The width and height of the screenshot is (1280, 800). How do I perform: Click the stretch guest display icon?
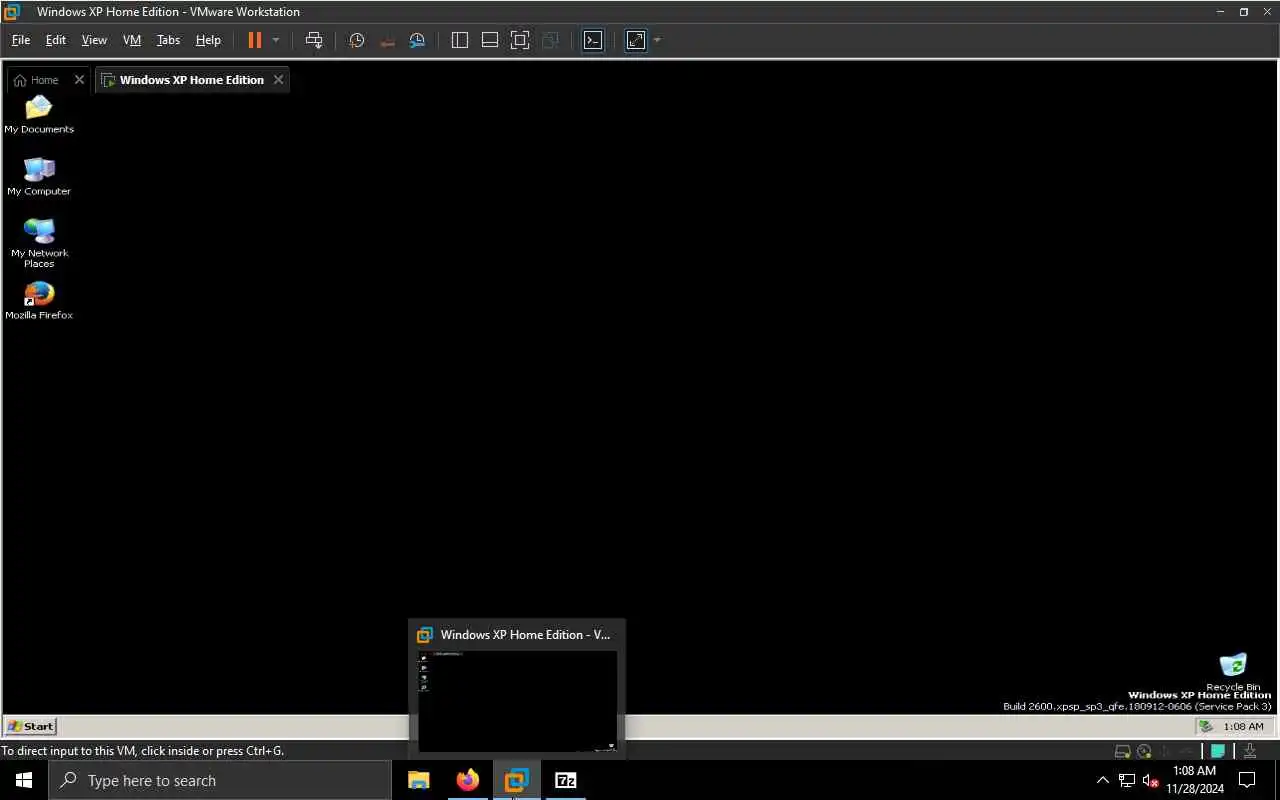636,40
